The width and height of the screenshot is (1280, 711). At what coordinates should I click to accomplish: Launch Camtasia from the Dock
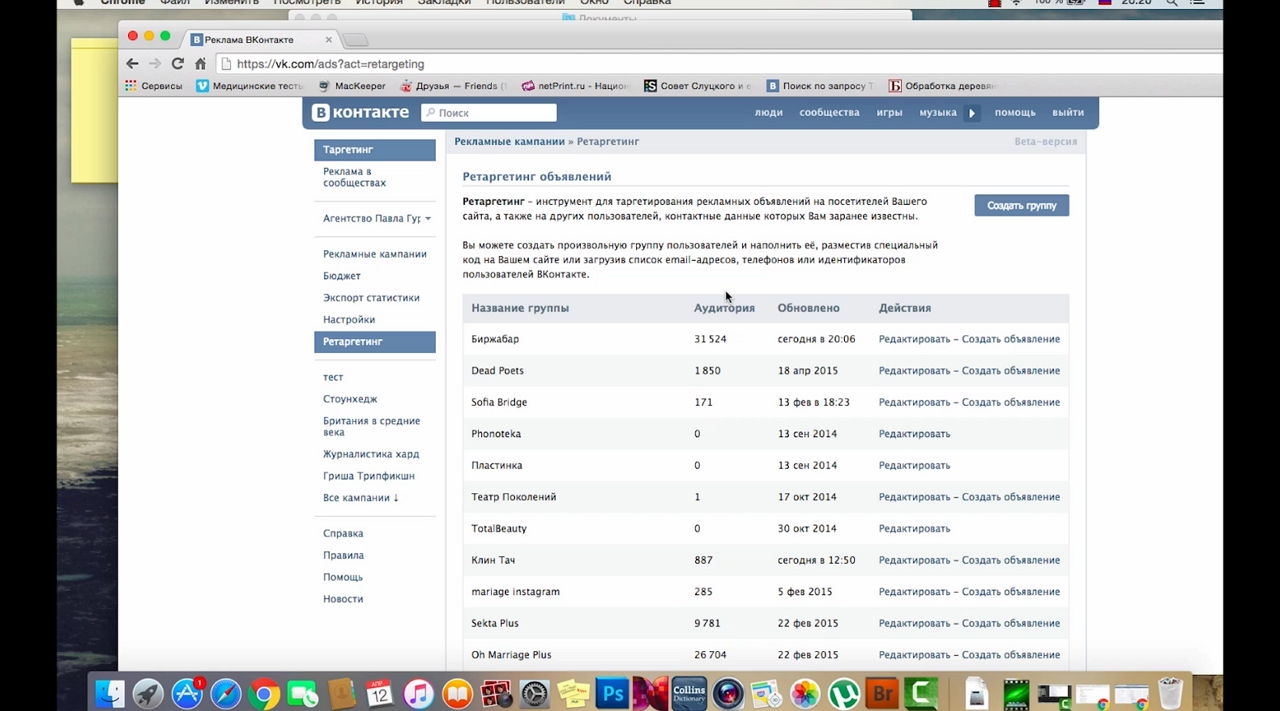[921, 693]
